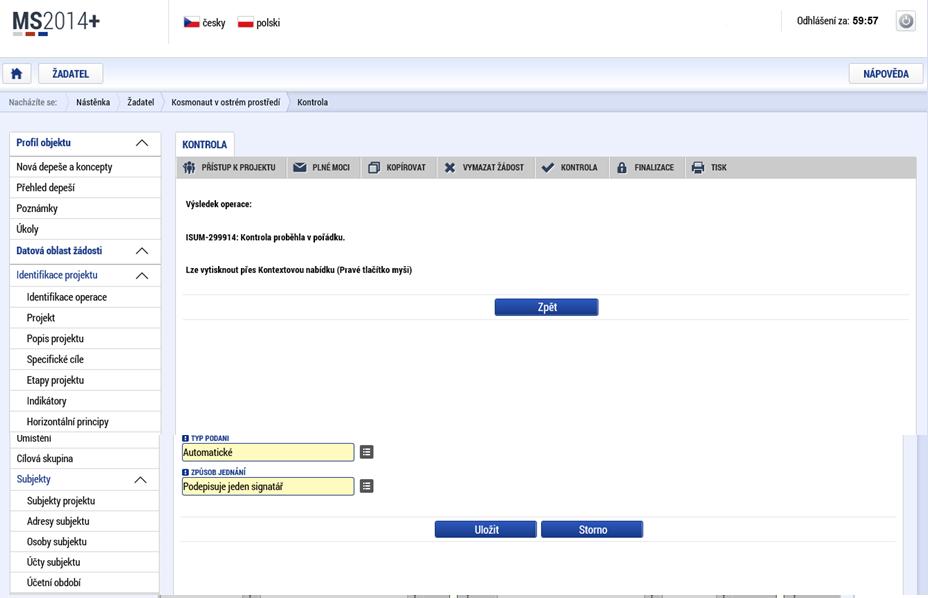Click Tisk print toolbar item

(709, 168)
